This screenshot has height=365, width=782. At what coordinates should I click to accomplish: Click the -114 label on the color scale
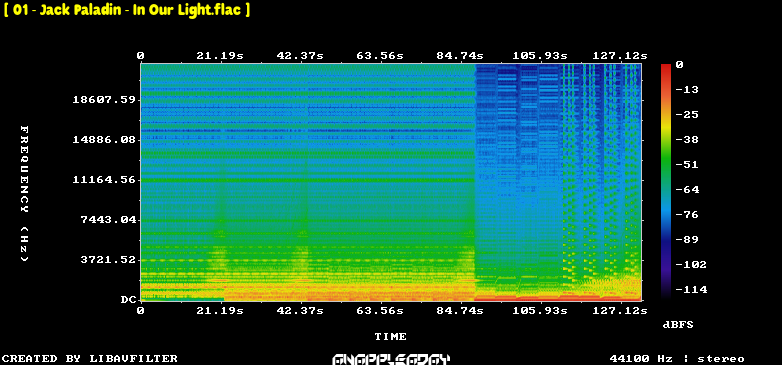[x=691, y=290]
